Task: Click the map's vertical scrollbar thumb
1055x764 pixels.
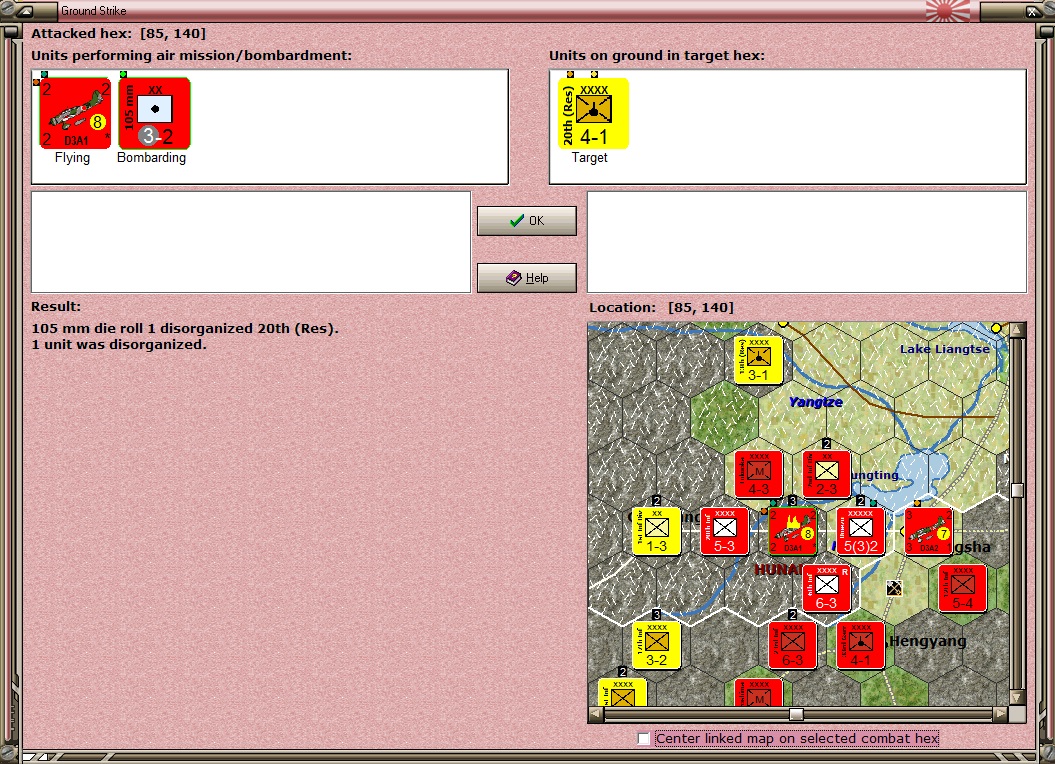Action: coord(1017,490)
